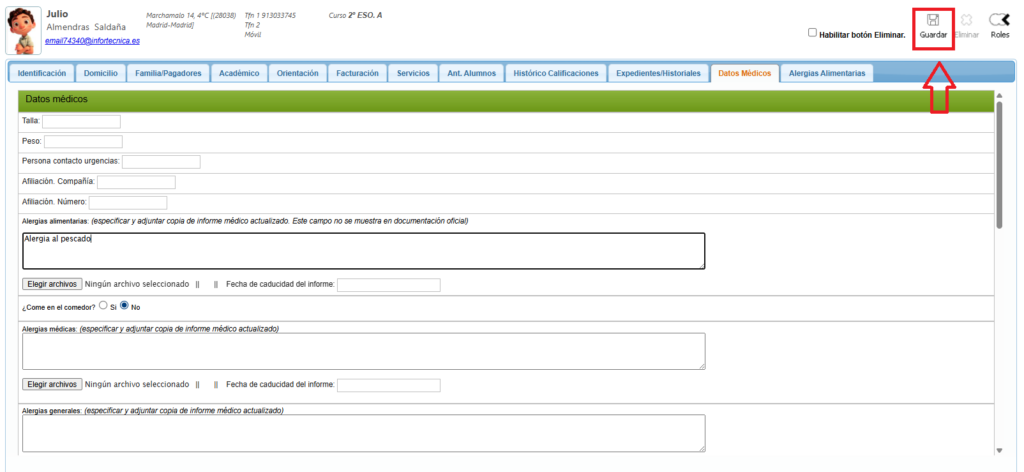This screenshot has height=472, width=1024.
Task: Click the first Fecha de caducidad del informe field
Action: pos(388,285)
